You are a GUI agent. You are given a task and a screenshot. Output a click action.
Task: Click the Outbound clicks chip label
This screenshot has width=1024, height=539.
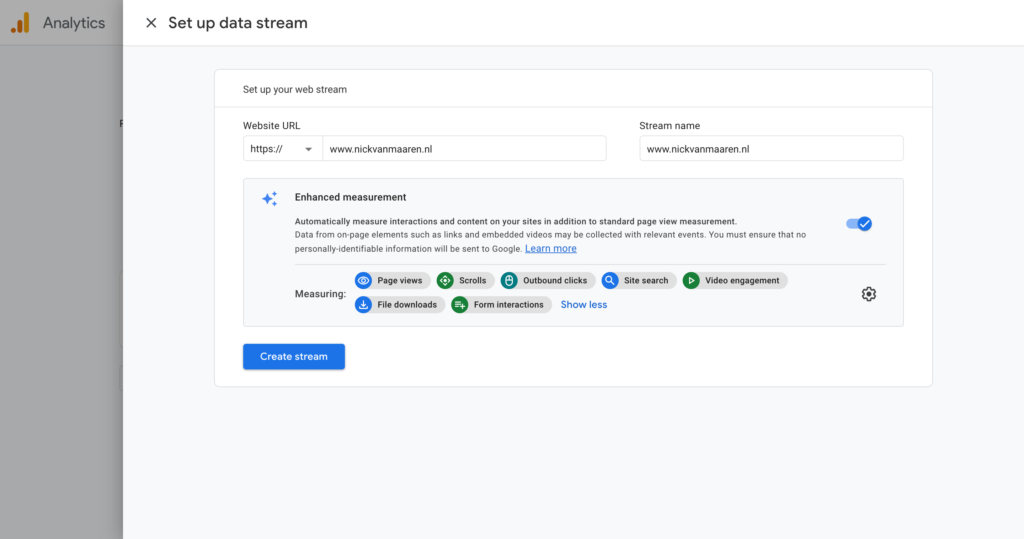click(x=555, y=280)
